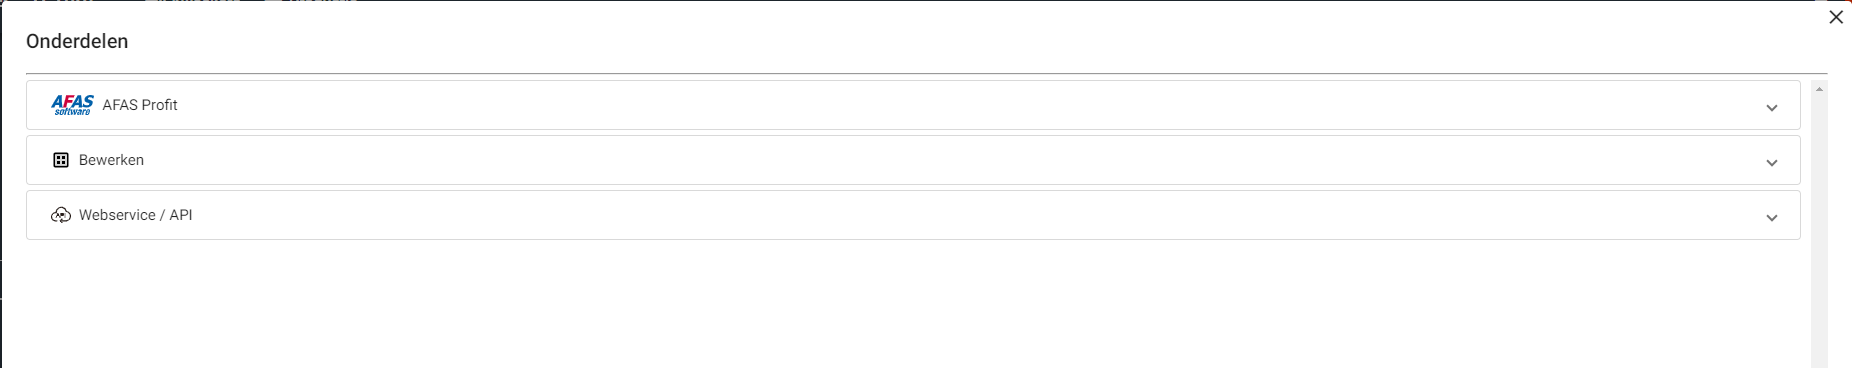Viewport: 1852px width, 368px height.
Task: Click the divider line under Onderdelen
Action: tap(927, 73)
